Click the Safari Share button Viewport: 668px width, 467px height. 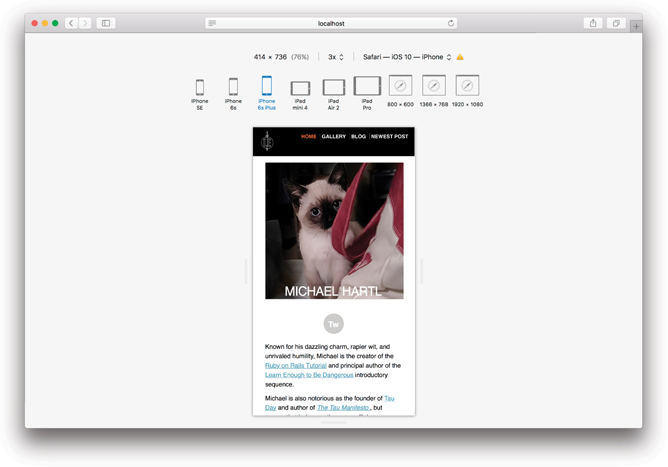click(593, 23)
